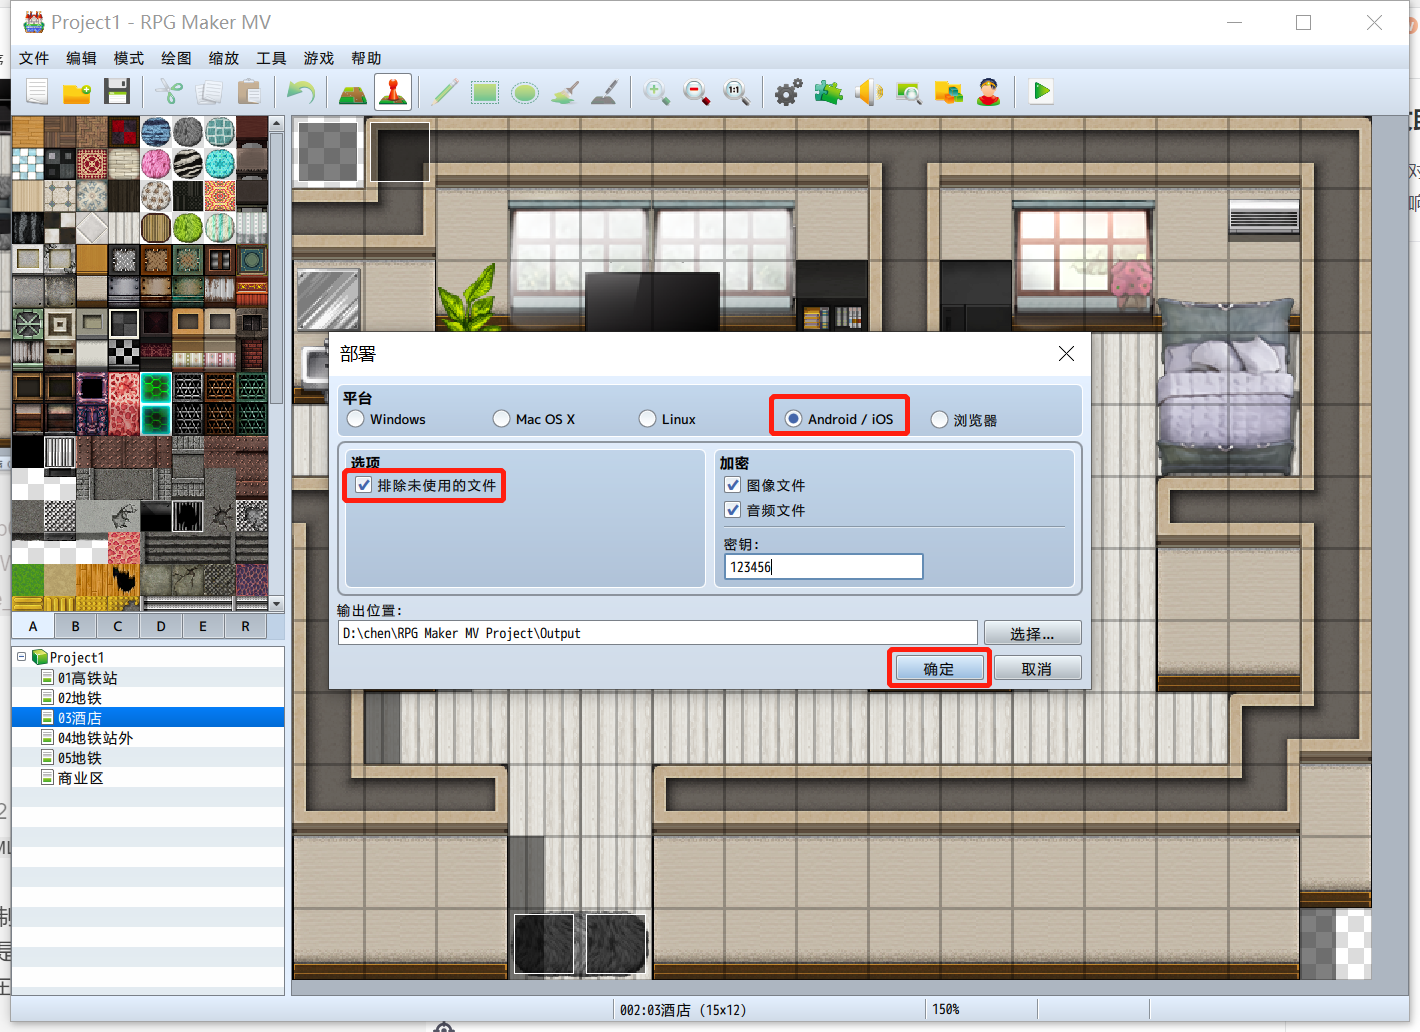Switch to tileset tab B
Image resolution: width=1420 pixels, height=1032 pixels.
coord(75,625)
